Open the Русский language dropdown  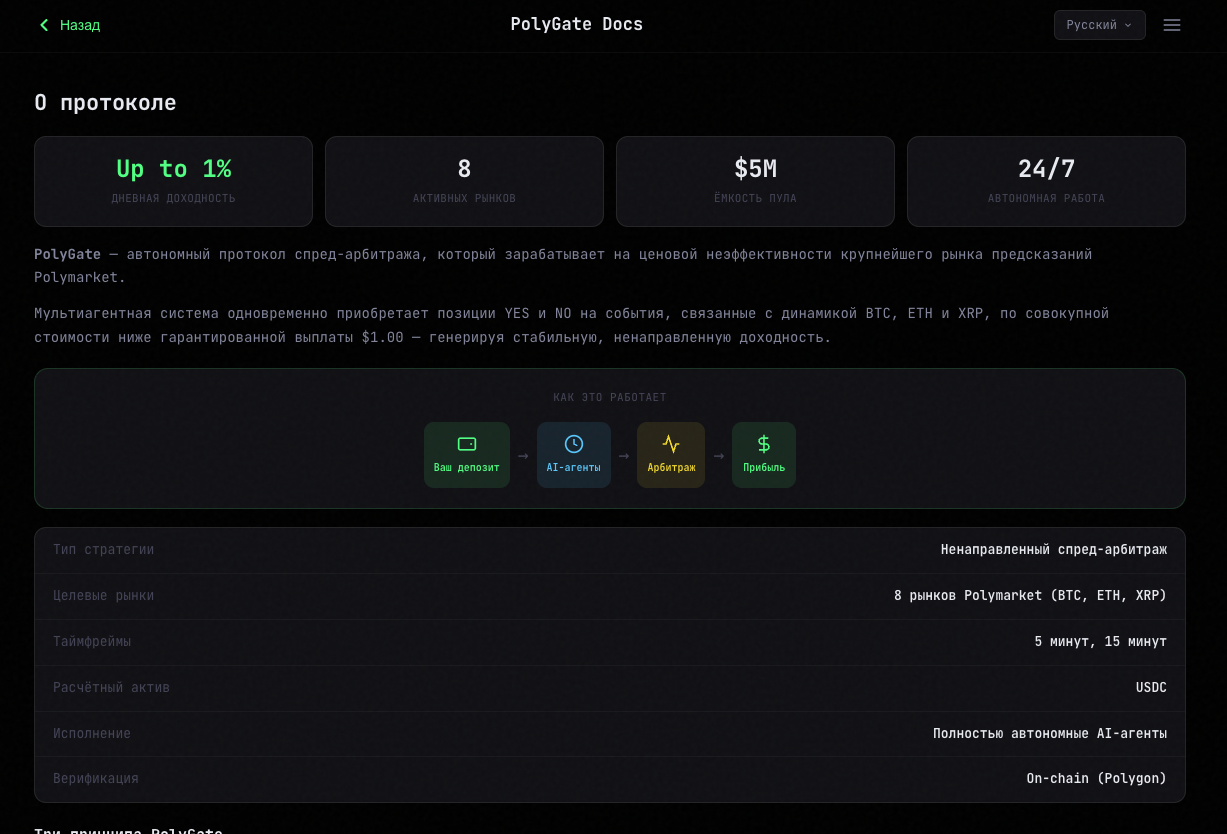1099,25
